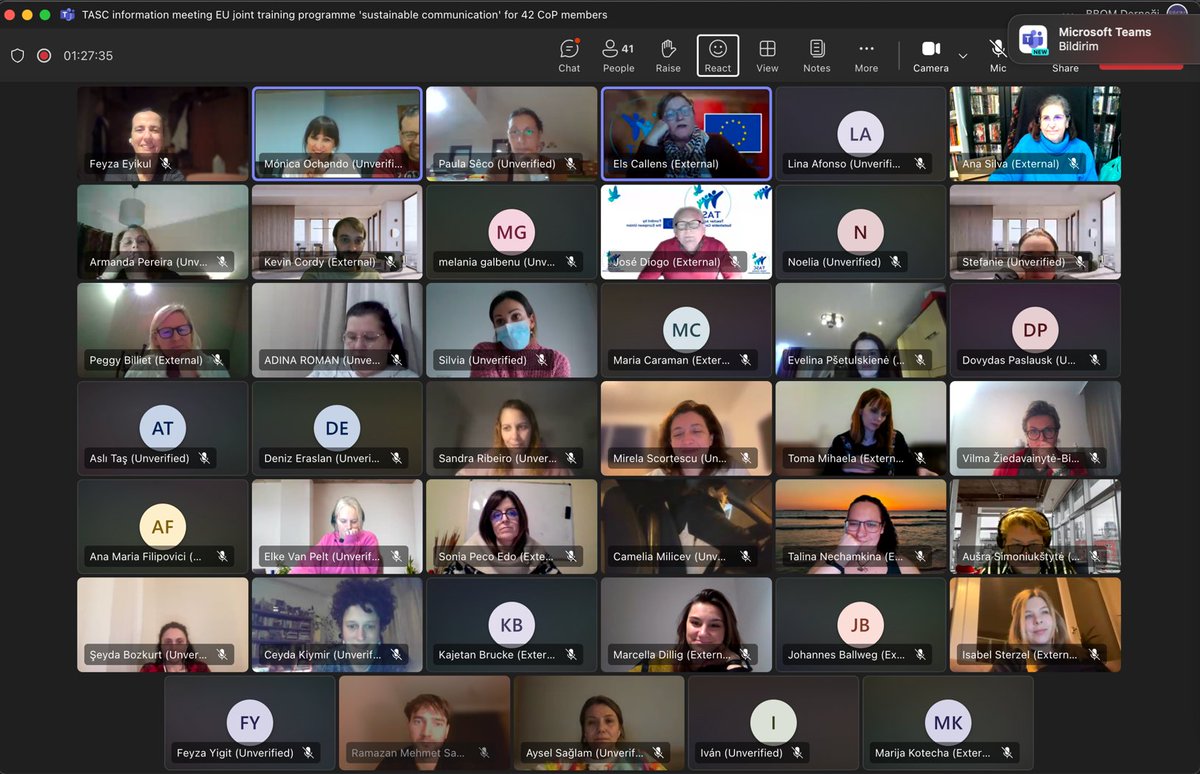Click the meeting timer 01:27:35
Viewport: 1200px width, 774px height.
pyautogui.click(x=88, y=56)
